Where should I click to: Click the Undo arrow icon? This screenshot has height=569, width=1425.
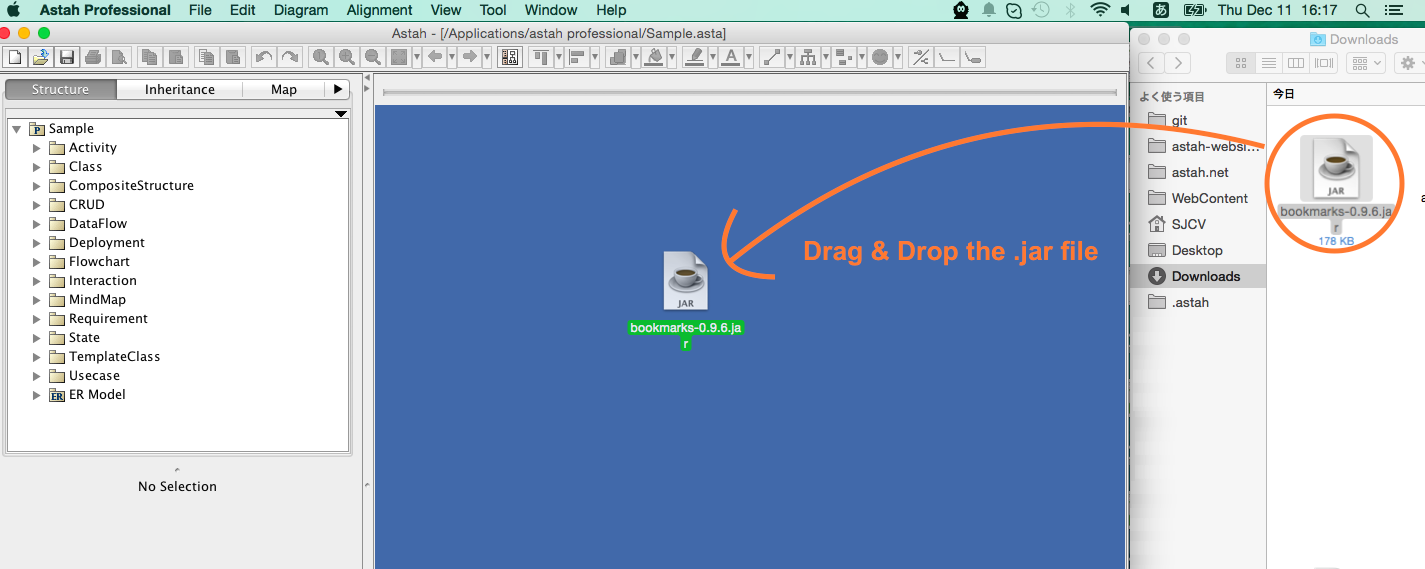tap(263, 57)
